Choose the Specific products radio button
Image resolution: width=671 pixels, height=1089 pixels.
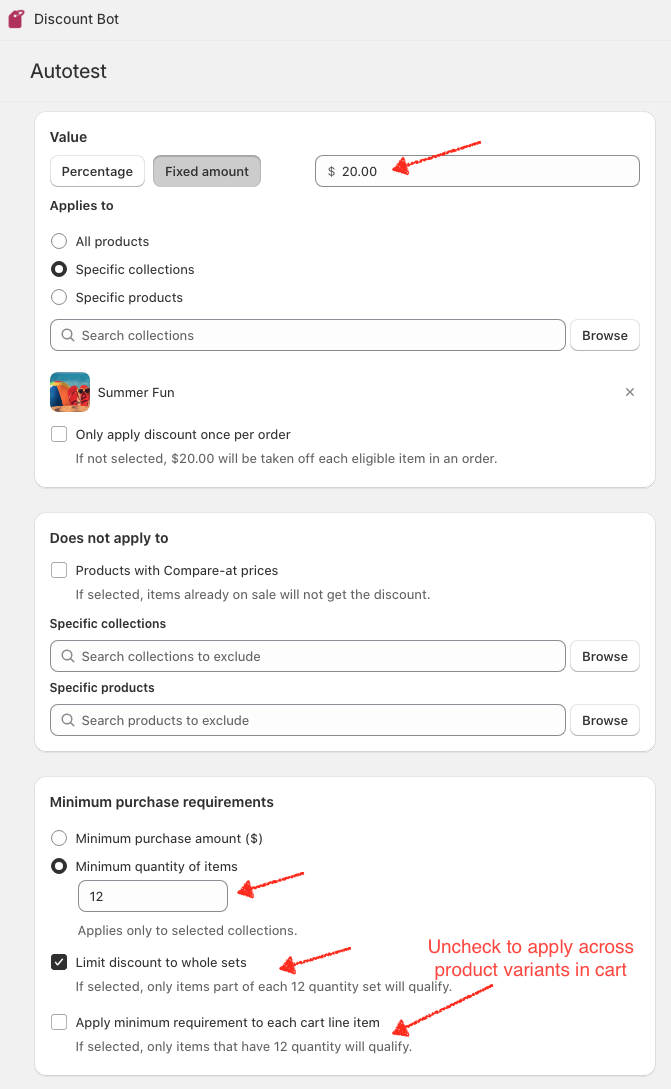59,297
